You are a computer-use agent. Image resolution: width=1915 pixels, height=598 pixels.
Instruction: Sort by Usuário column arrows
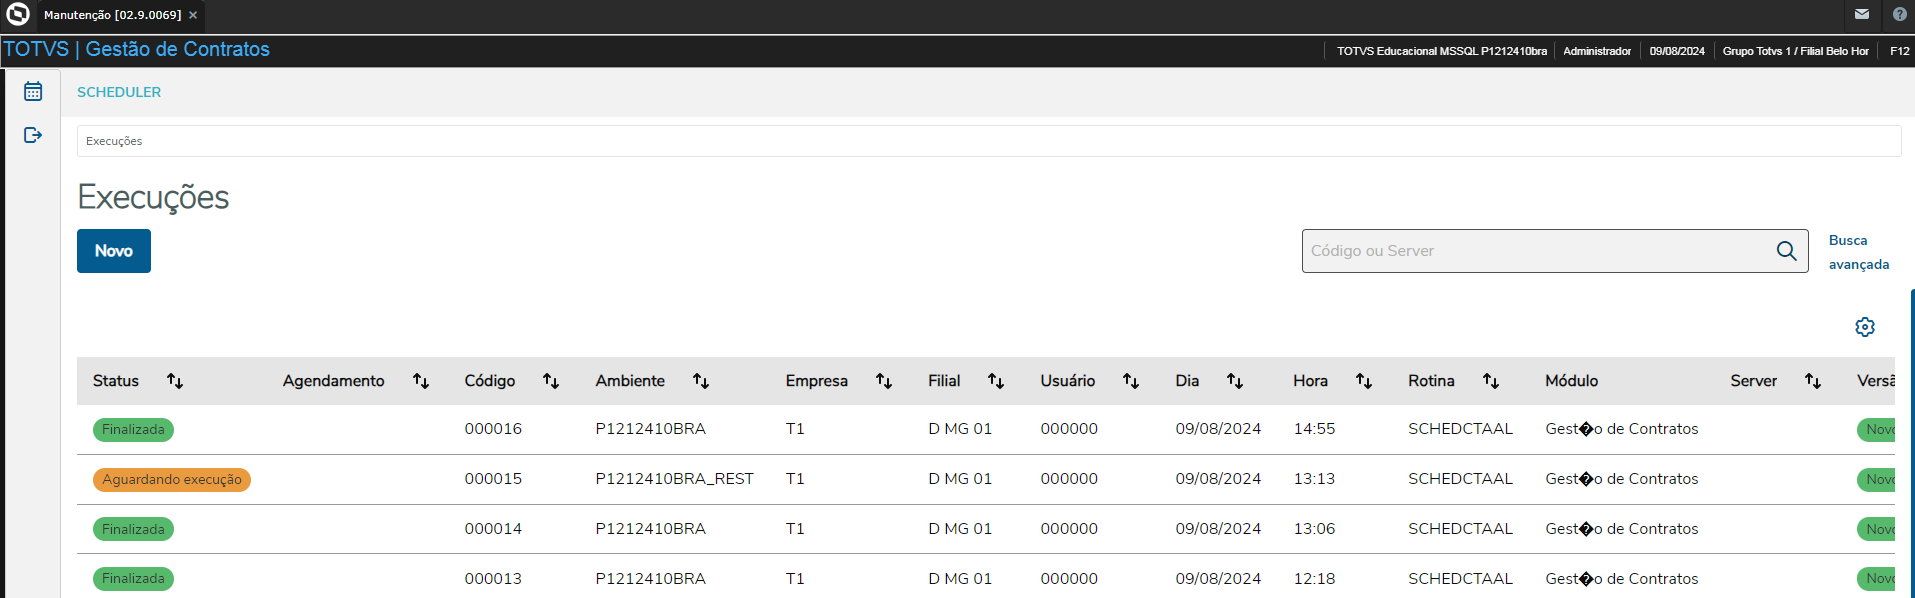point(1131,381)
